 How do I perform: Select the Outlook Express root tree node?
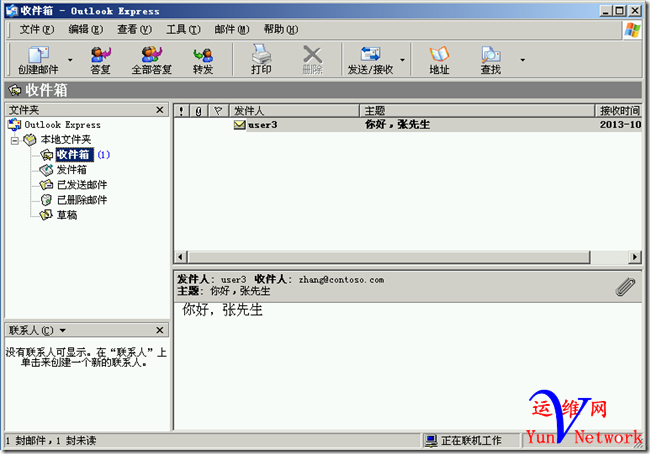(62, 124)
